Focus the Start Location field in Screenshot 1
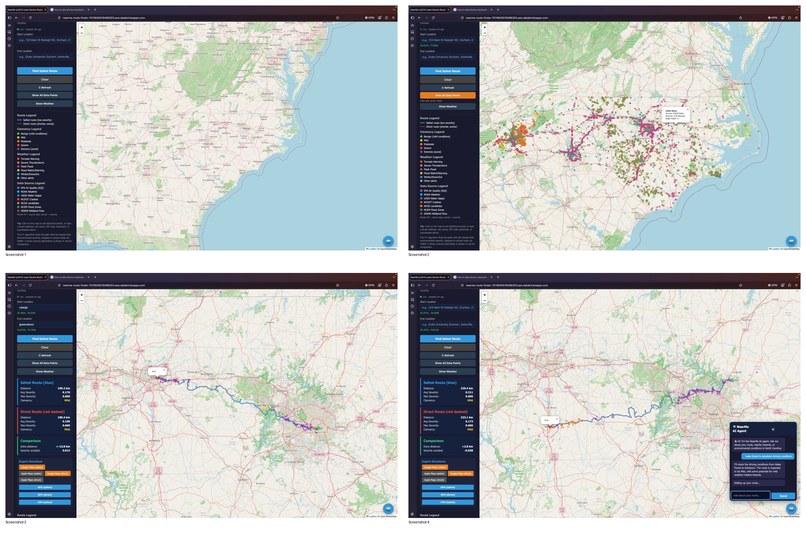The width and height of the screenshot is (806, 535). 45,40
